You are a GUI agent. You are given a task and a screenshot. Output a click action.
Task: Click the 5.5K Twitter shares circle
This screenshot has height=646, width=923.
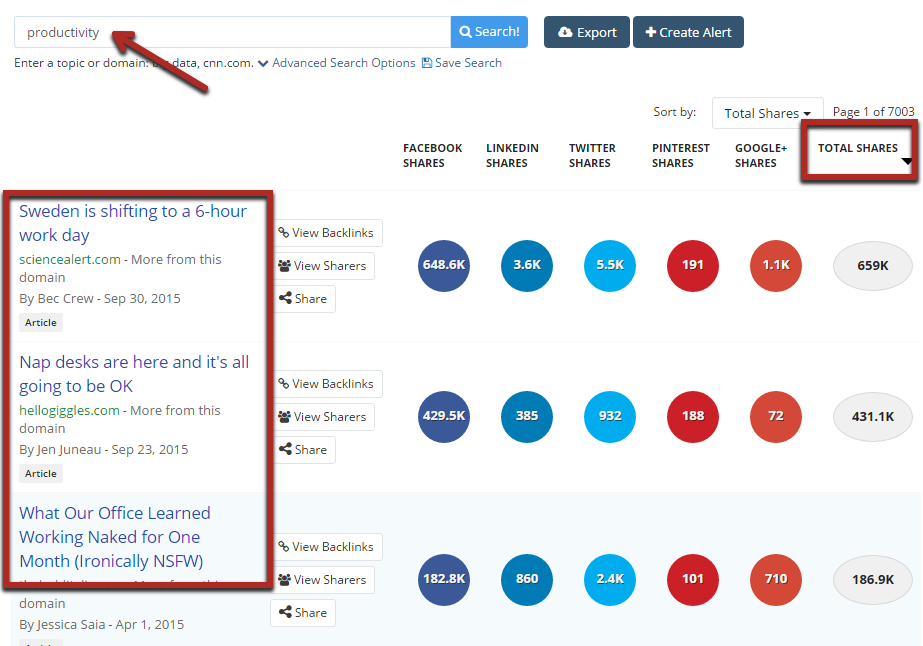[x=610, y=266]
